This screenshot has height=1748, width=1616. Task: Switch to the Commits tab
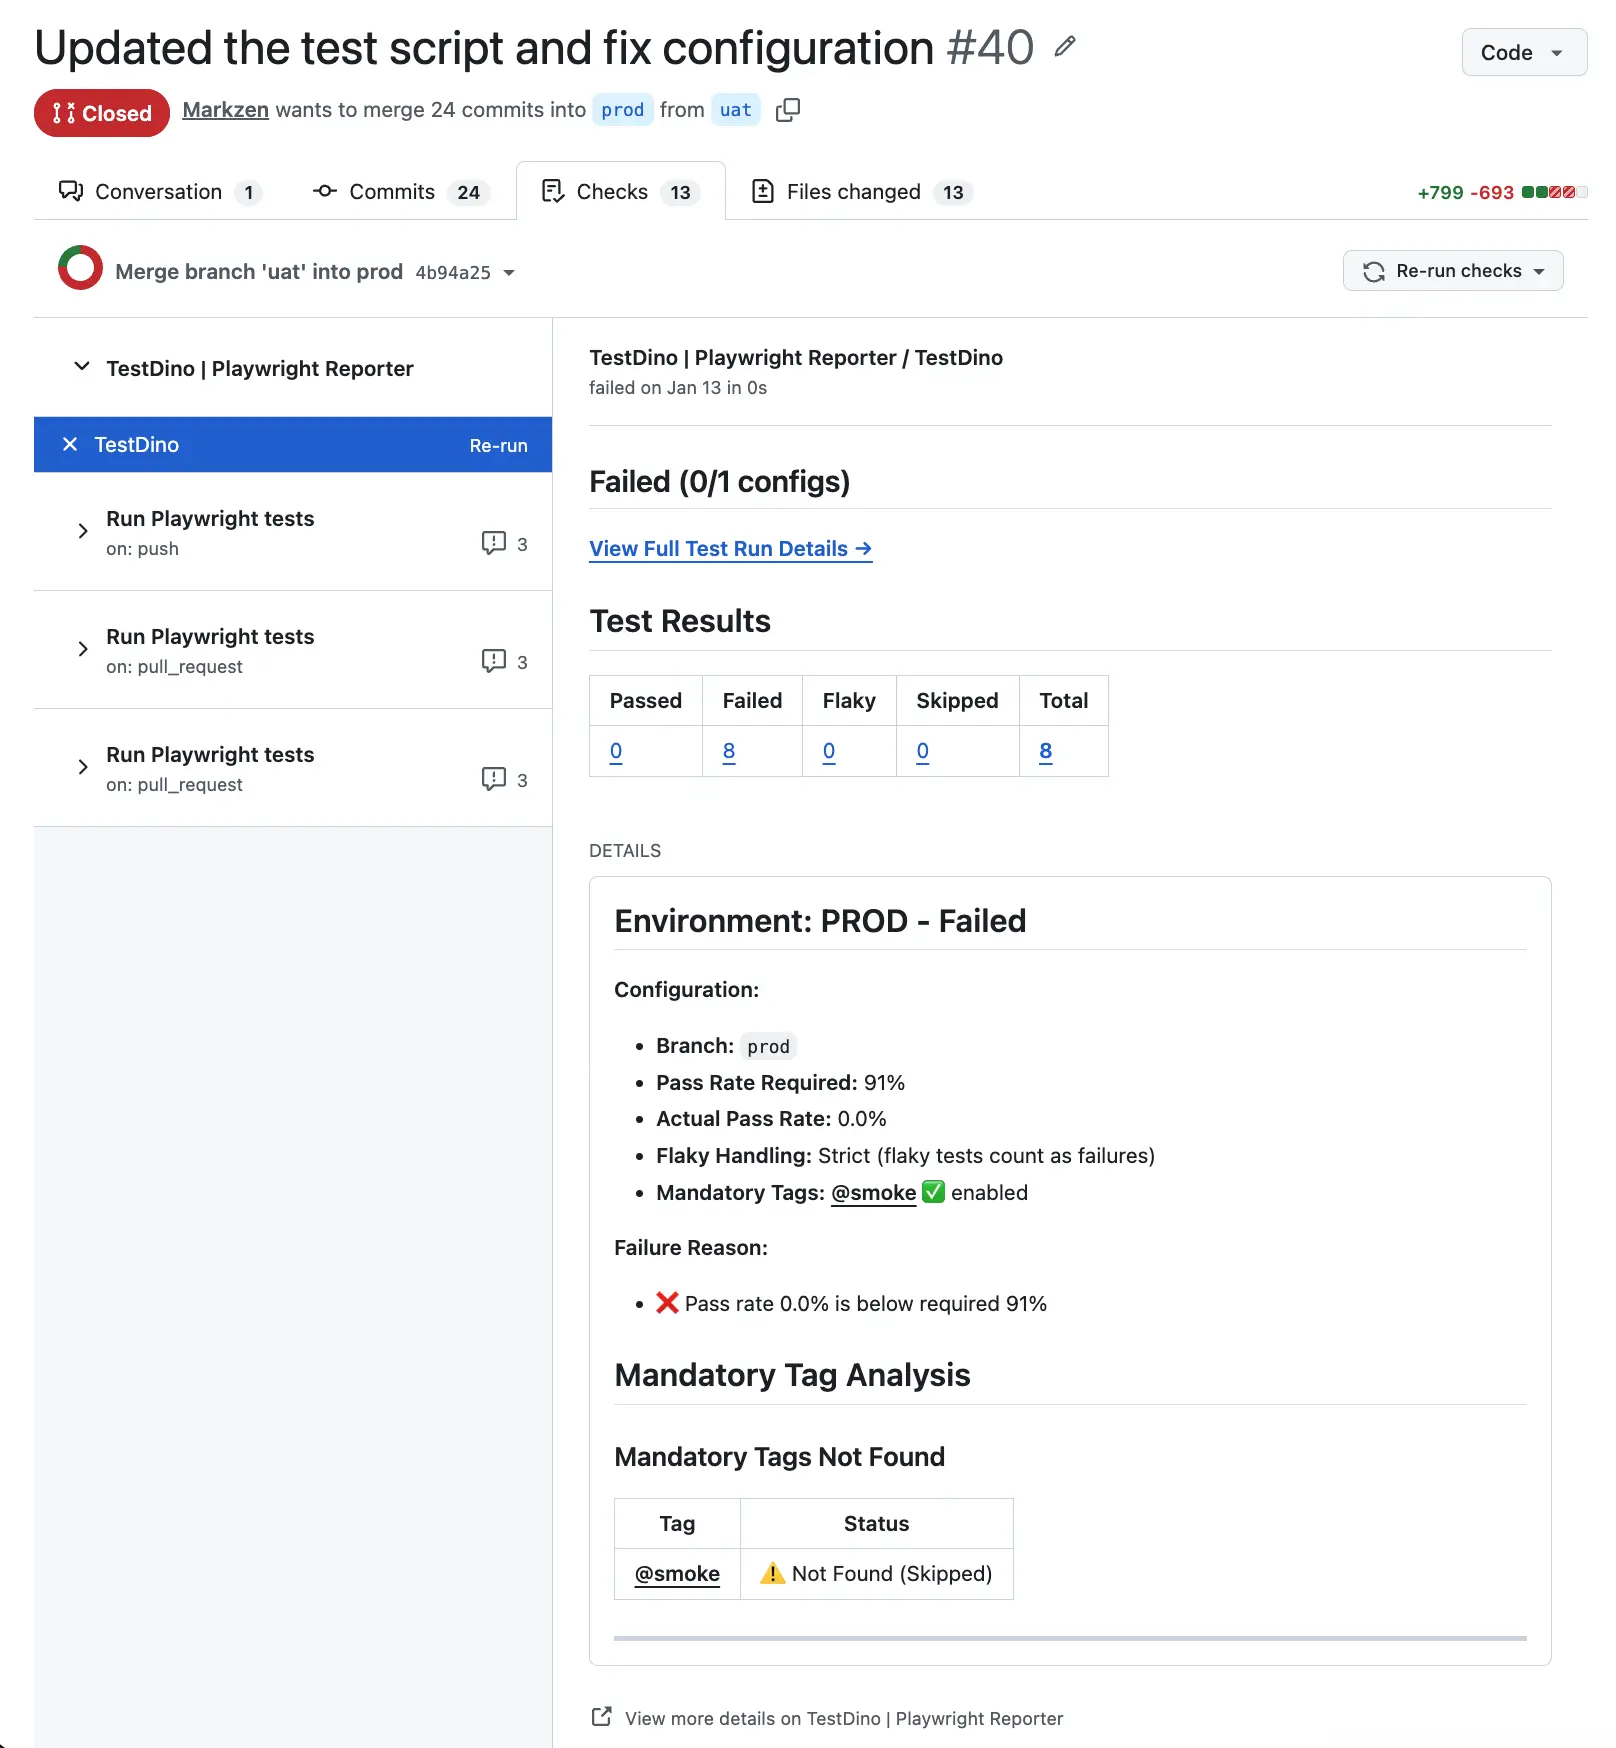(401, 191)
